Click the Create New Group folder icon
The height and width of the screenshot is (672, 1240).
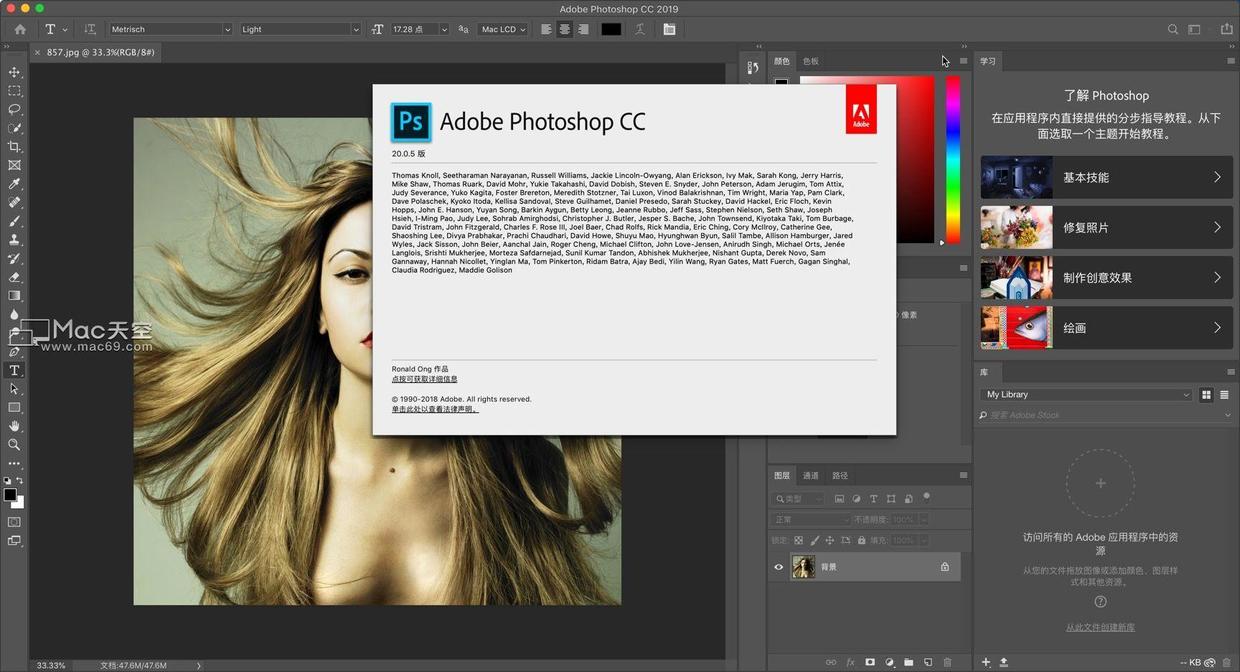click(909, 662)
